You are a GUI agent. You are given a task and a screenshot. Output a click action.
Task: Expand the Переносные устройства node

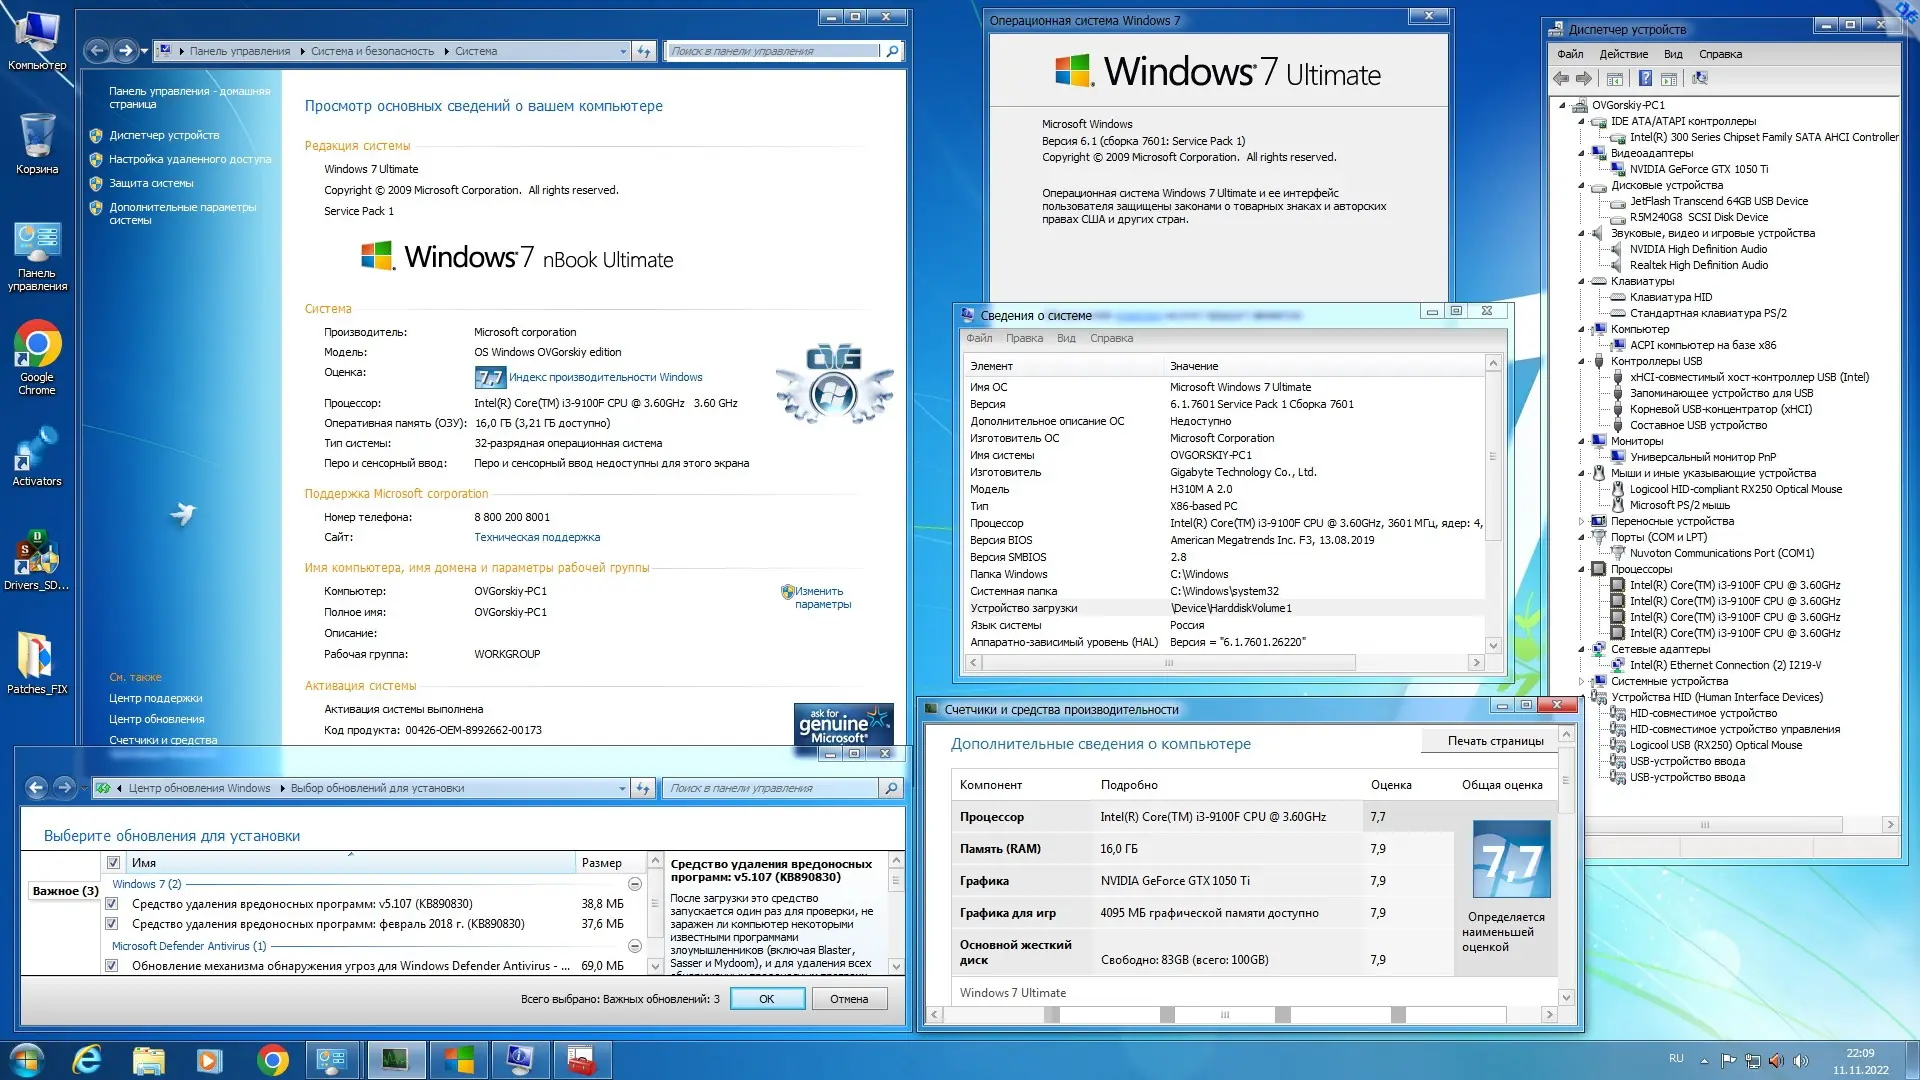(x=1582, y=521)
